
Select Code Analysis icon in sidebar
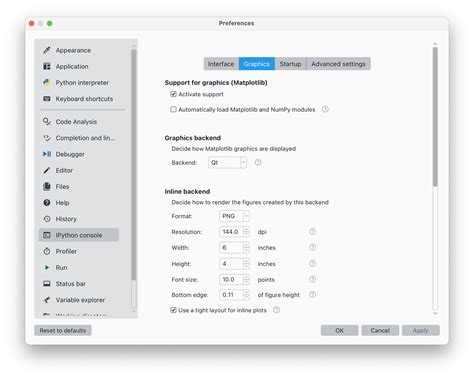click(47, 122)
